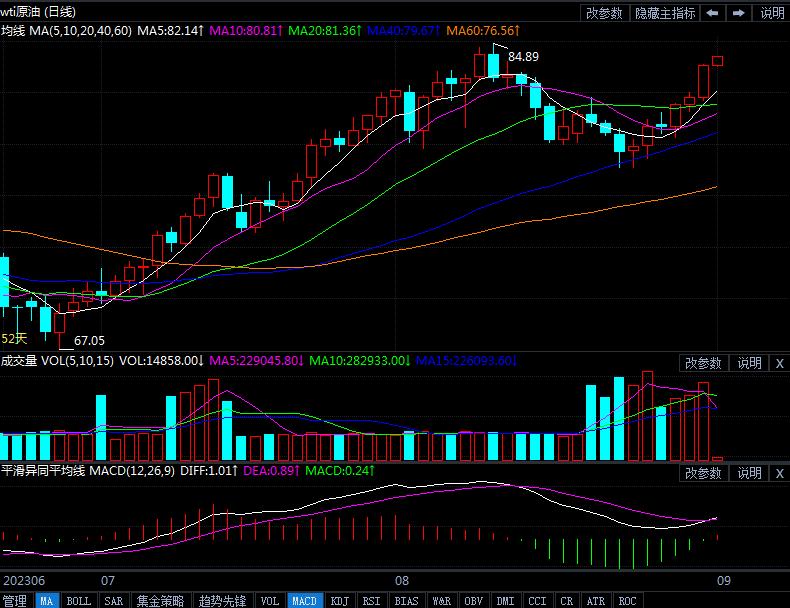The height and width of the screenshot is (608, 790).
Task: Select the RSI indicator tab
Action: tap(371, 601)
